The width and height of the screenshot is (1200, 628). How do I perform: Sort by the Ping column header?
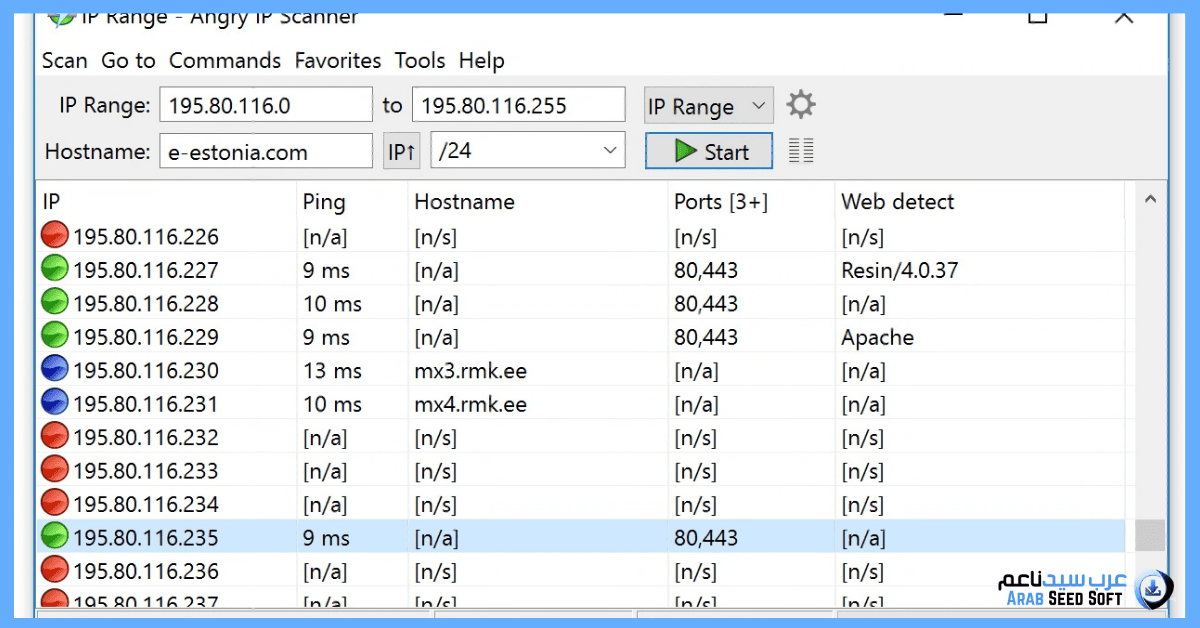pyautogui.click(x=324, y=202)
